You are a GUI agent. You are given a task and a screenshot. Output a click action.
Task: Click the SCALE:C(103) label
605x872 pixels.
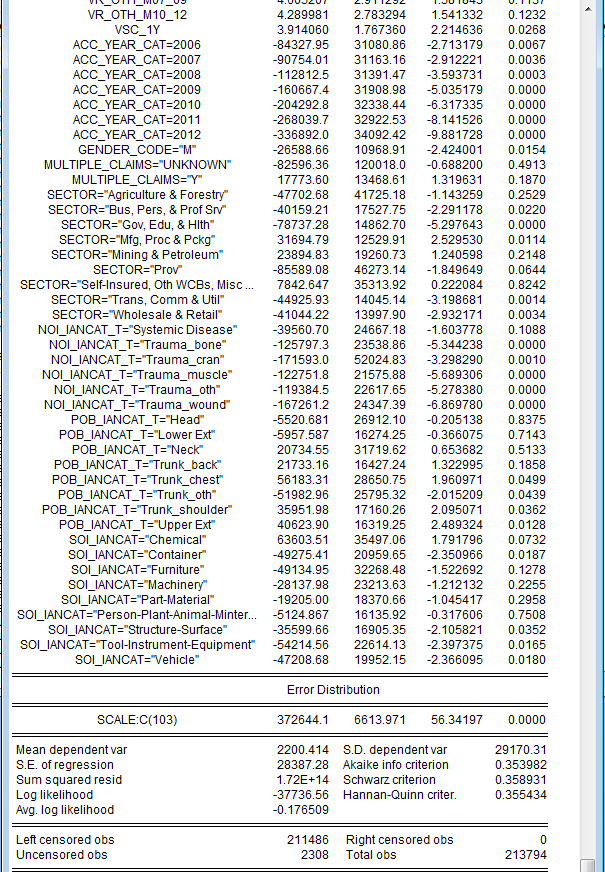137,720
